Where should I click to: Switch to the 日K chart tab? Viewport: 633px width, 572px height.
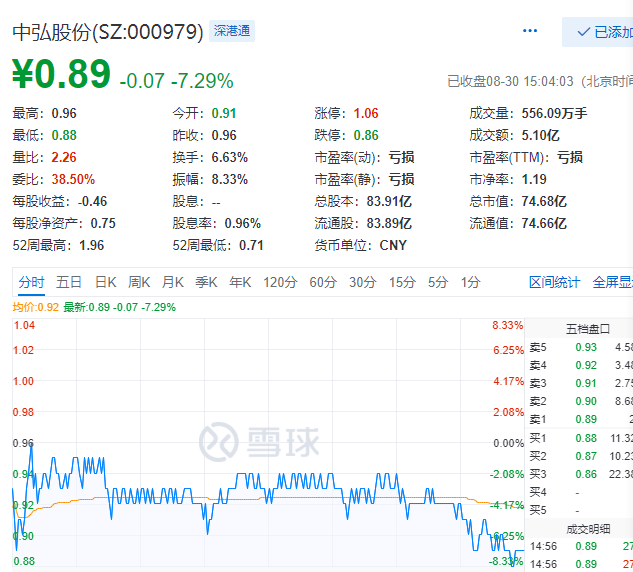[105, 282]
